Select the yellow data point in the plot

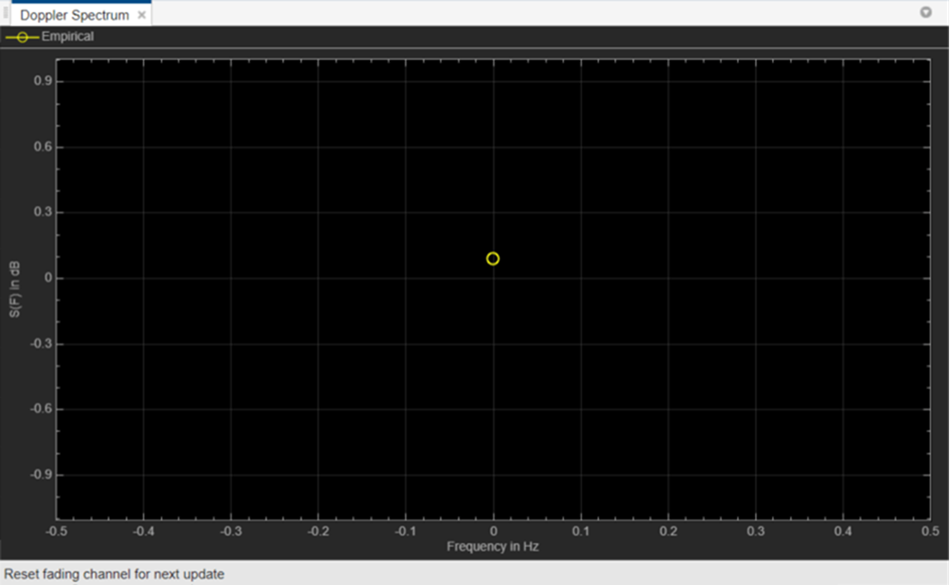[492, 258]
